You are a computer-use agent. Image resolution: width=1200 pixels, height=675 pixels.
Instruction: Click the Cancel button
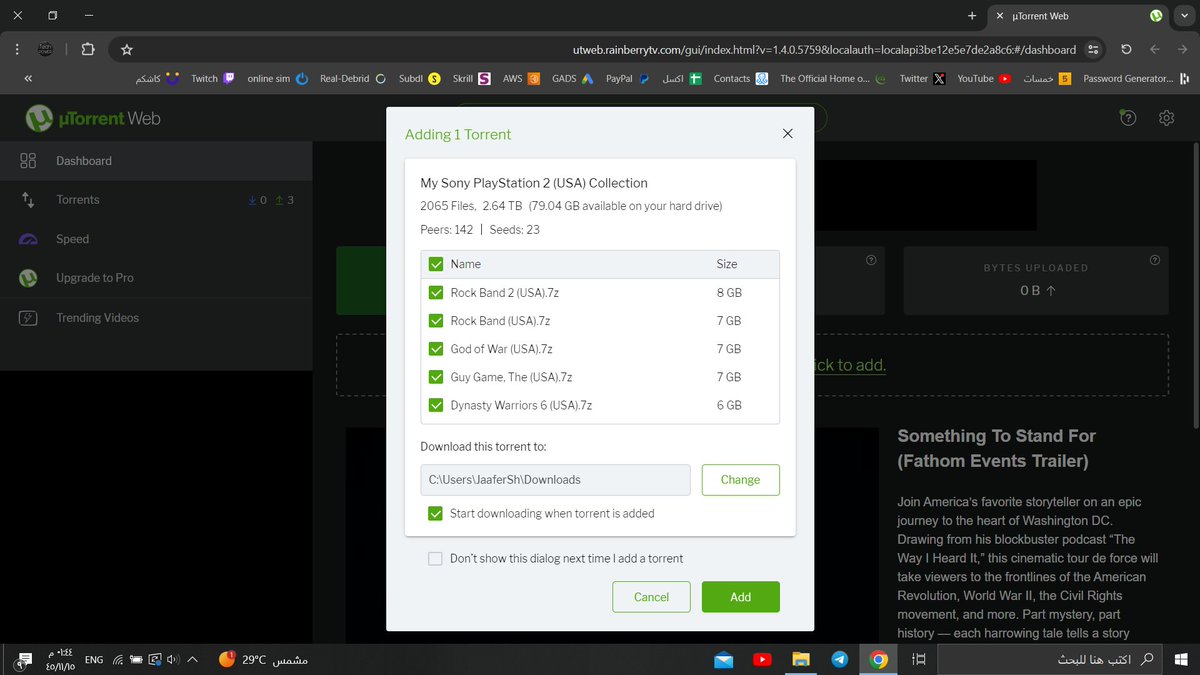point(651,597)
